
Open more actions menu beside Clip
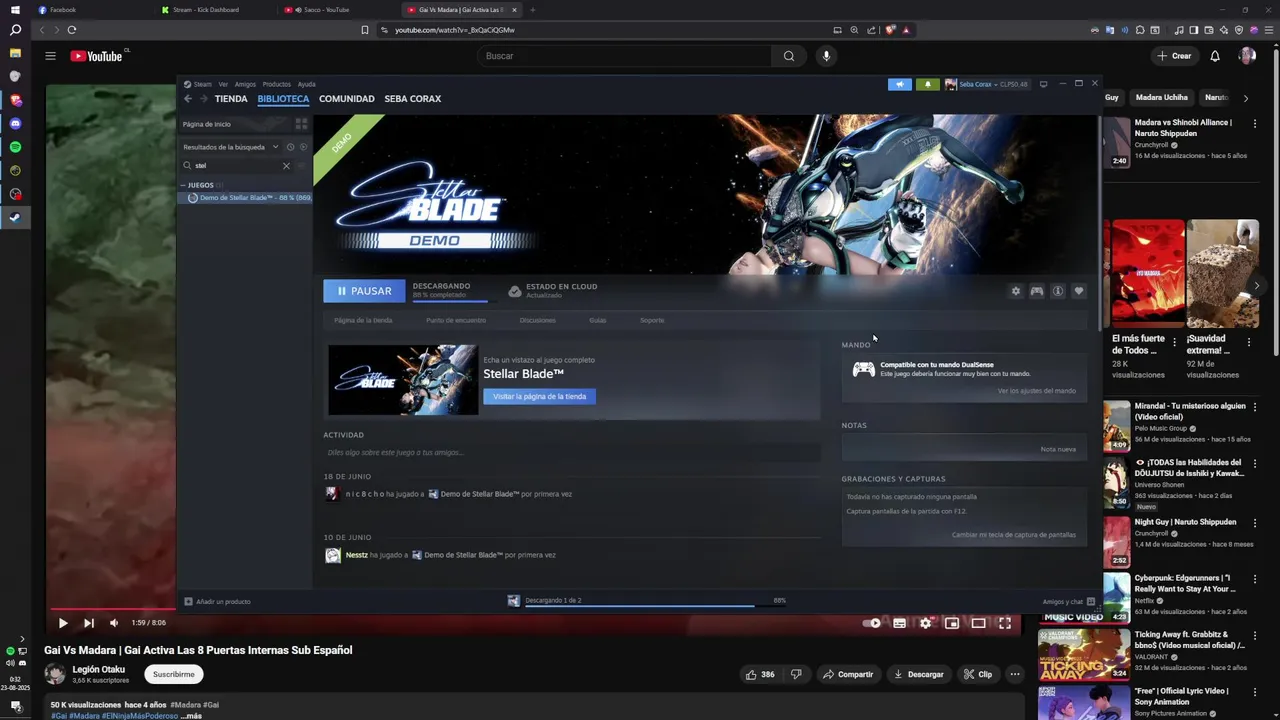coord(1015,674)
